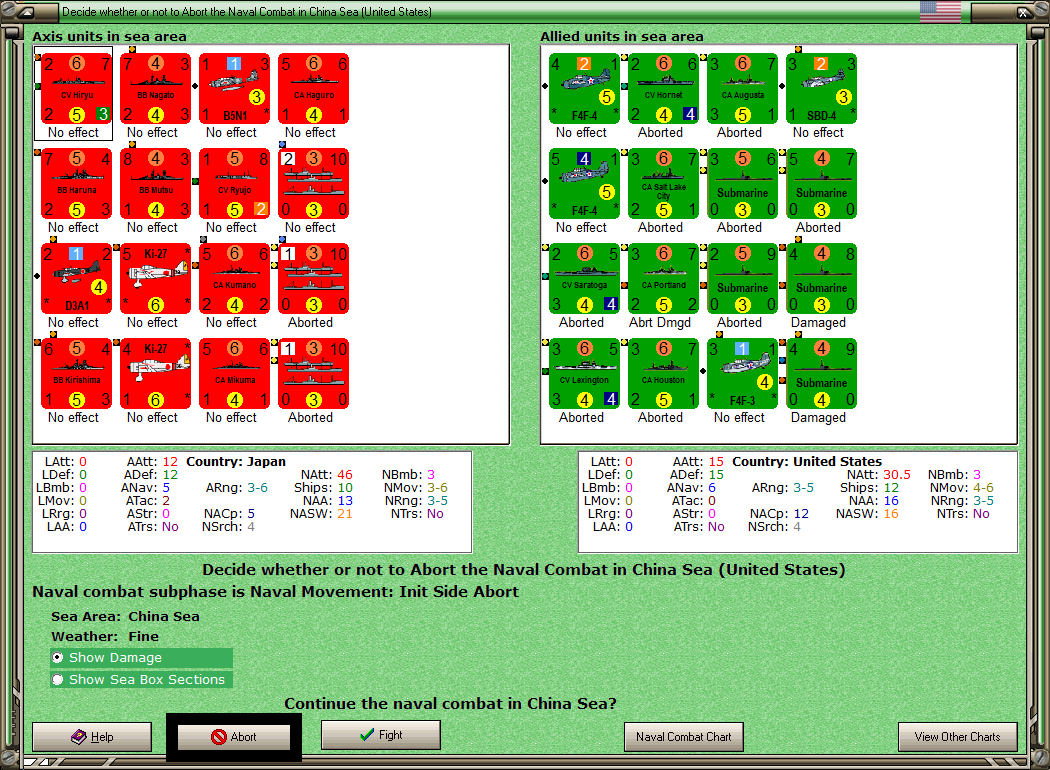Select the CA Augusta cruiser counter
Image resolution: width=1050 pixels, height=770 pixels.
(743, 88)
